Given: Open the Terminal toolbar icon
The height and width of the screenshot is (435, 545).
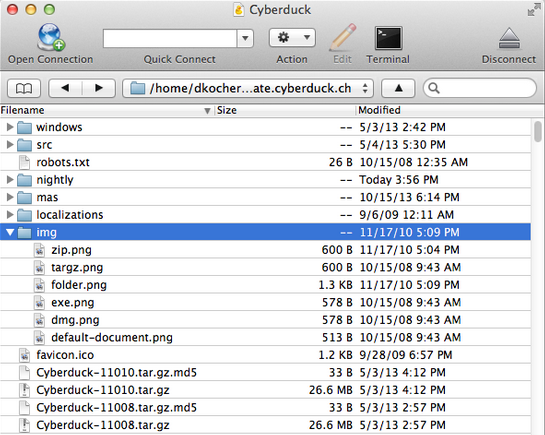Looking at the screenshot, I should pos(389,38).
